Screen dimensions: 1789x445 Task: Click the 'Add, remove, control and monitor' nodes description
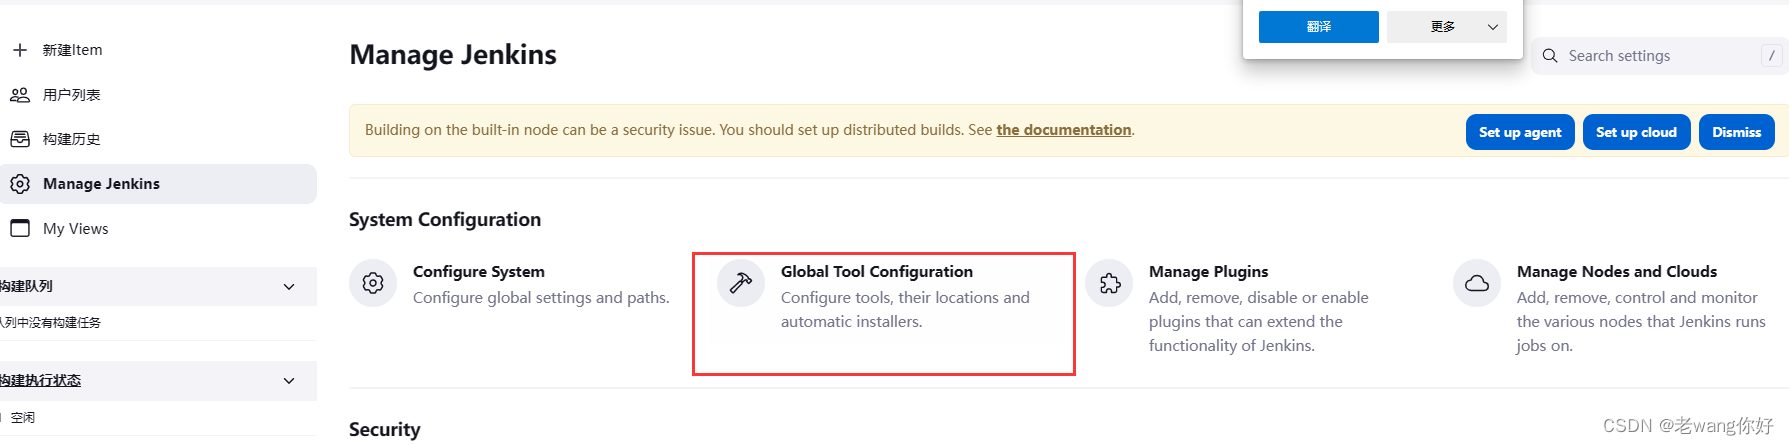[x=1641, y=322]
